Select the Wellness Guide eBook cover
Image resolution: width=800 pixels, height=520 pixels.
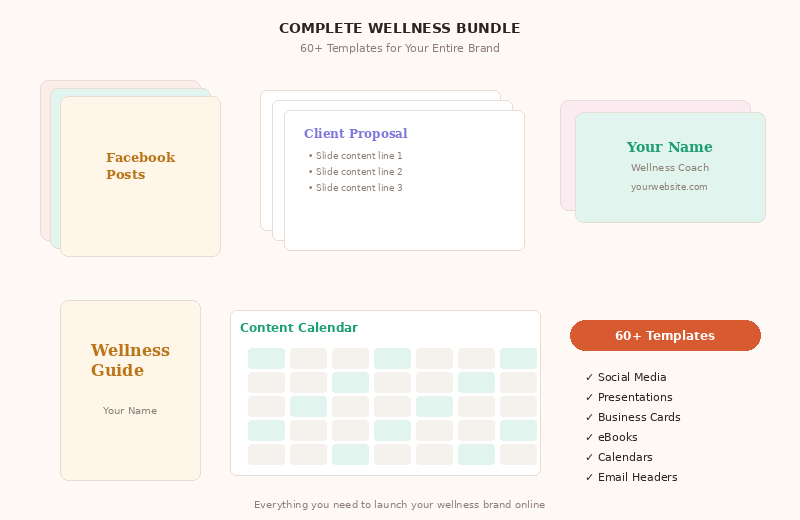point(130,390)
